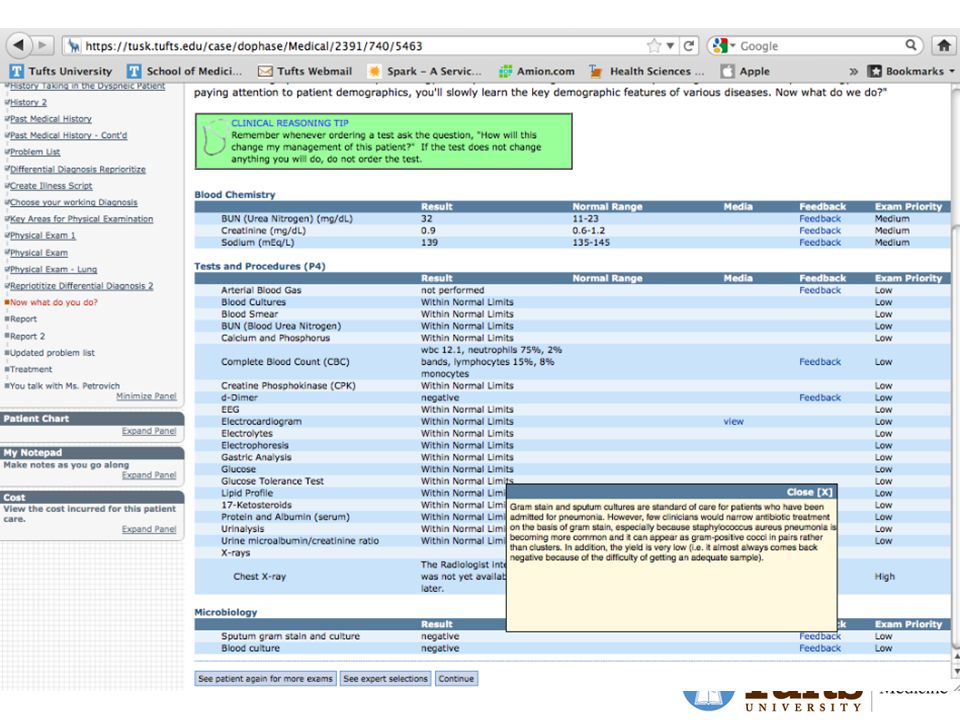Expand the My Notepad panel
Screen dimensions: 960x720
pos(149,475)
